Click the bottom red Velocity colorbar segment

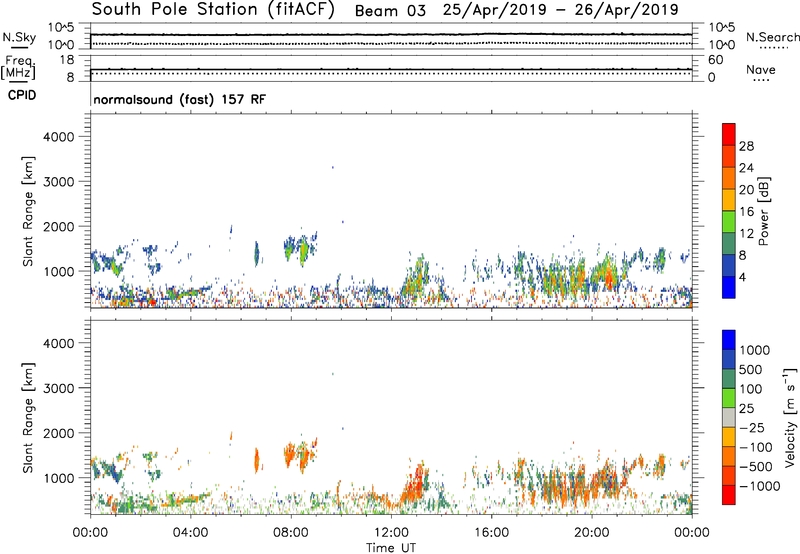tap(729, 495)
